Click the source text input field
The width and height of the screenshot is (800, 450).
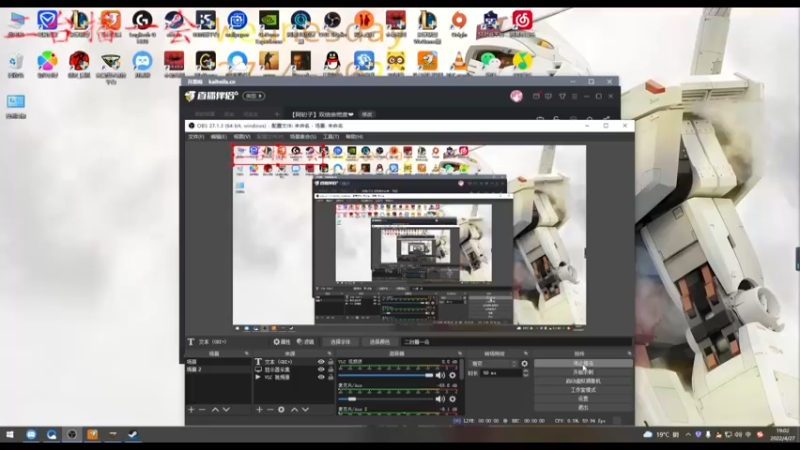515,342
